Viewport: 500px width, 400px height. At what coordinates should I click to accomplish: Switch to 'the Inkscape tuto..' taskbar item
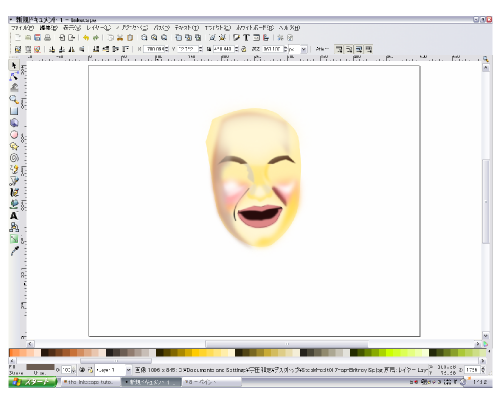pyautogui.click(x=90, y=382)
